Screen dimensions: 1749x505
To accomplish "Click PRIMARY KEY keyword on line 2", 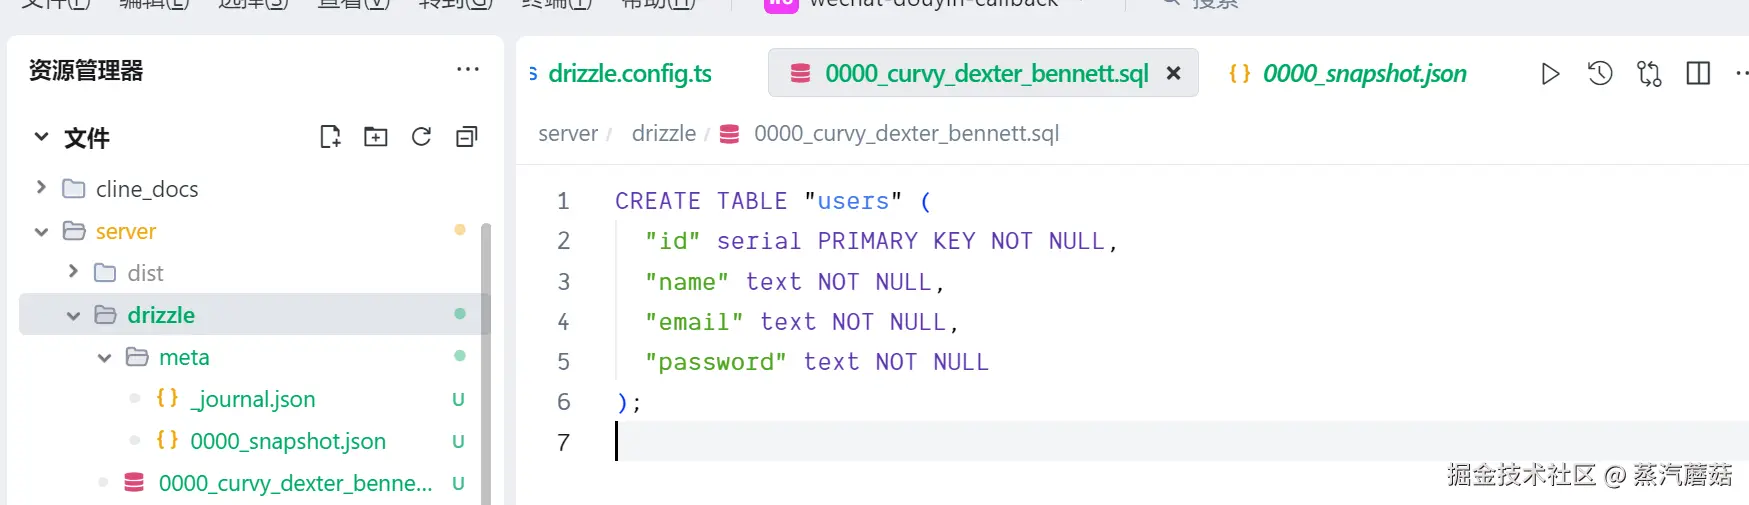I will tap(896, 241).
